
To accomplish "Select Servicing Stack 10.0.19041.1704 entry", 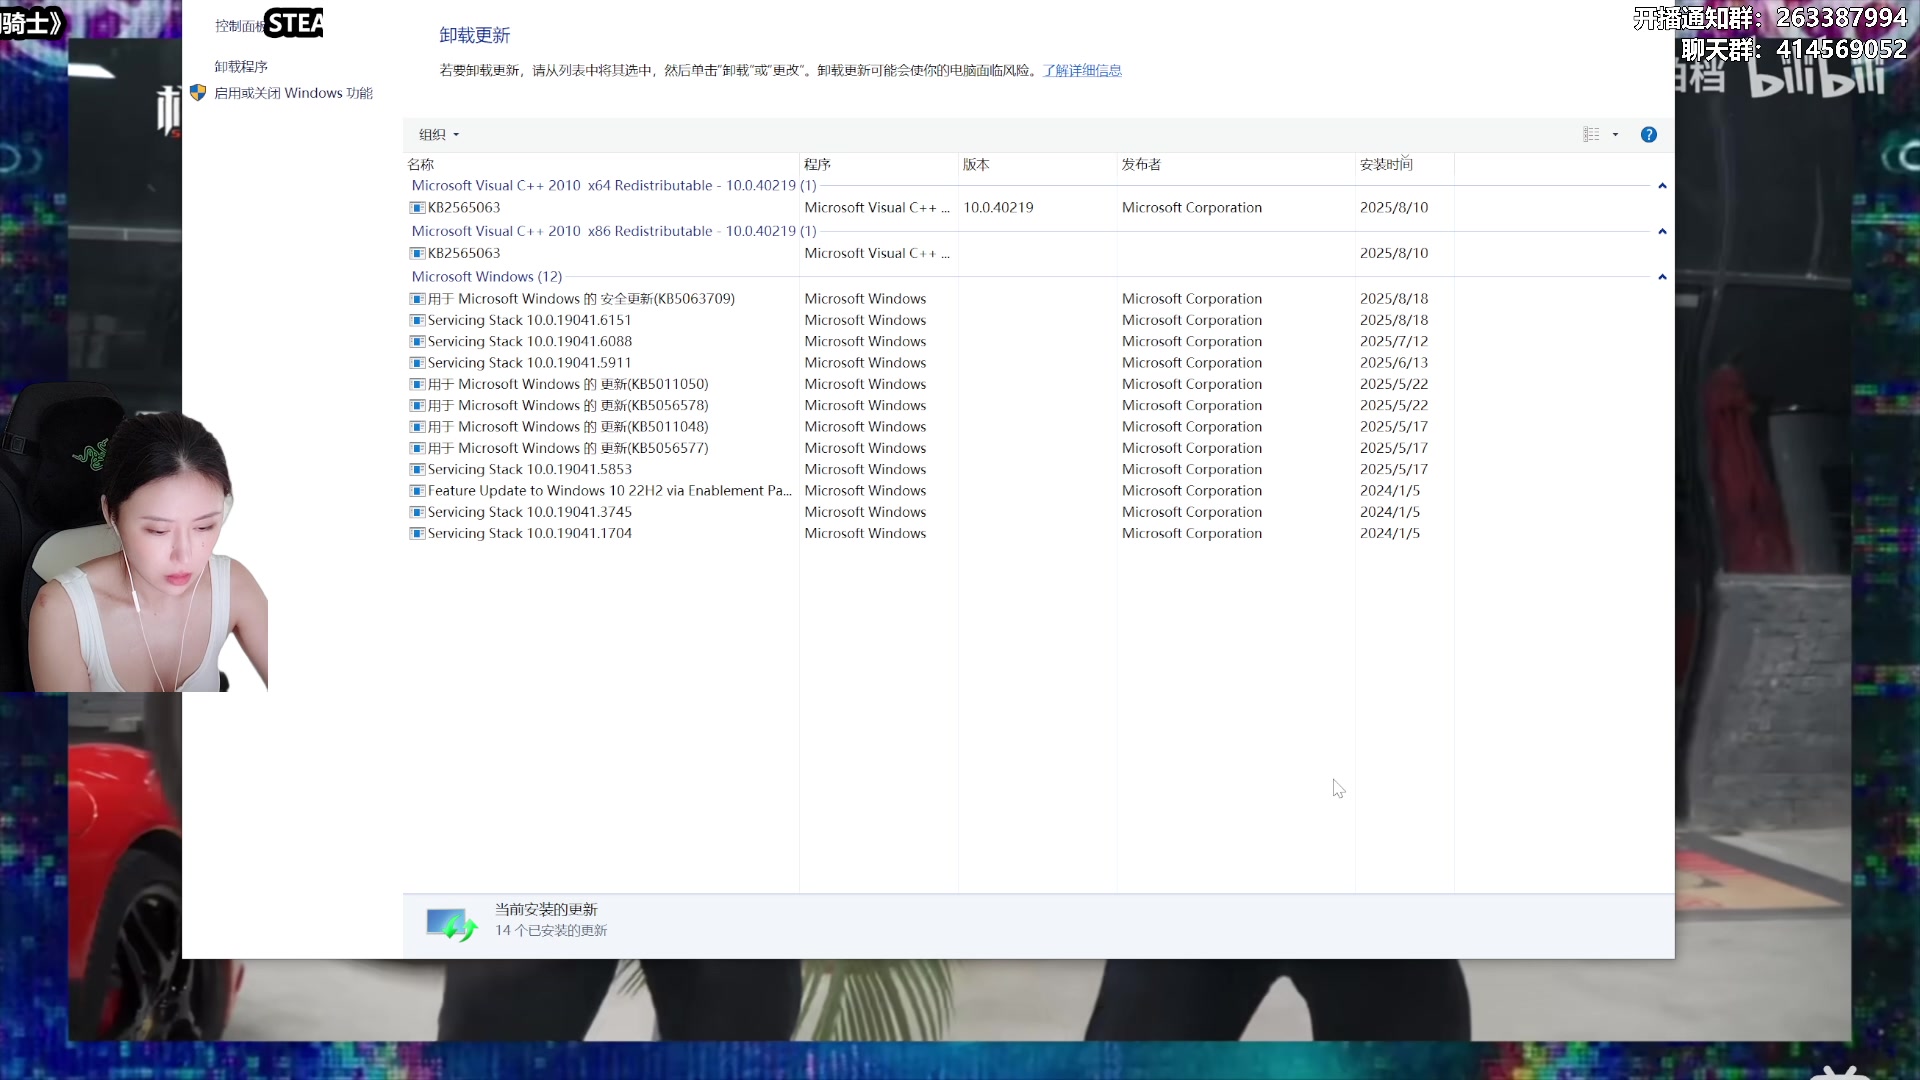I will click(529, 534).
